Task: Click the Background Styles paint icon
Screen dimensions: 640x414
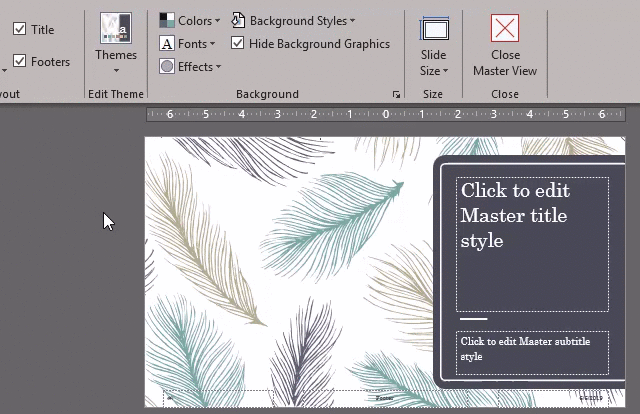Action: click(238, 21)
